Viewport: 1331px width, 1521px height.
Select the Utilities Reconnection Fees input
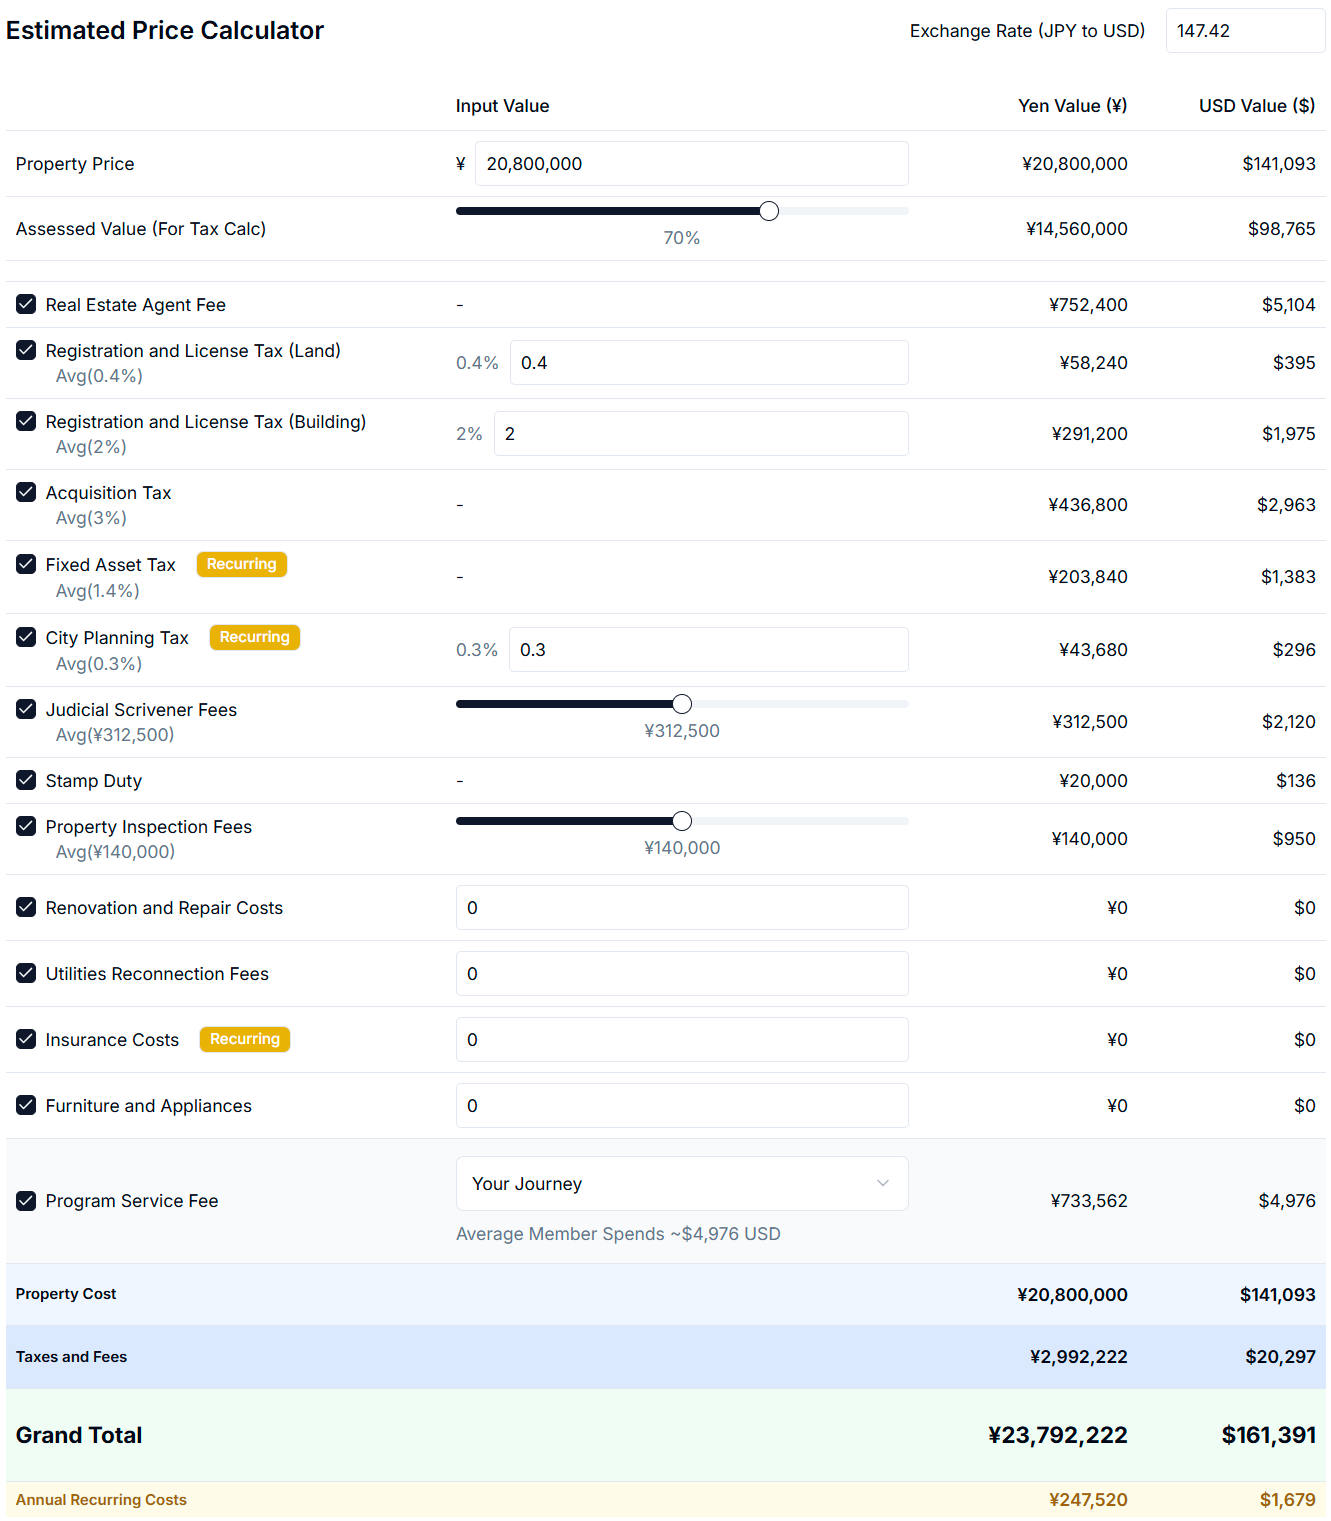(681, 974)
